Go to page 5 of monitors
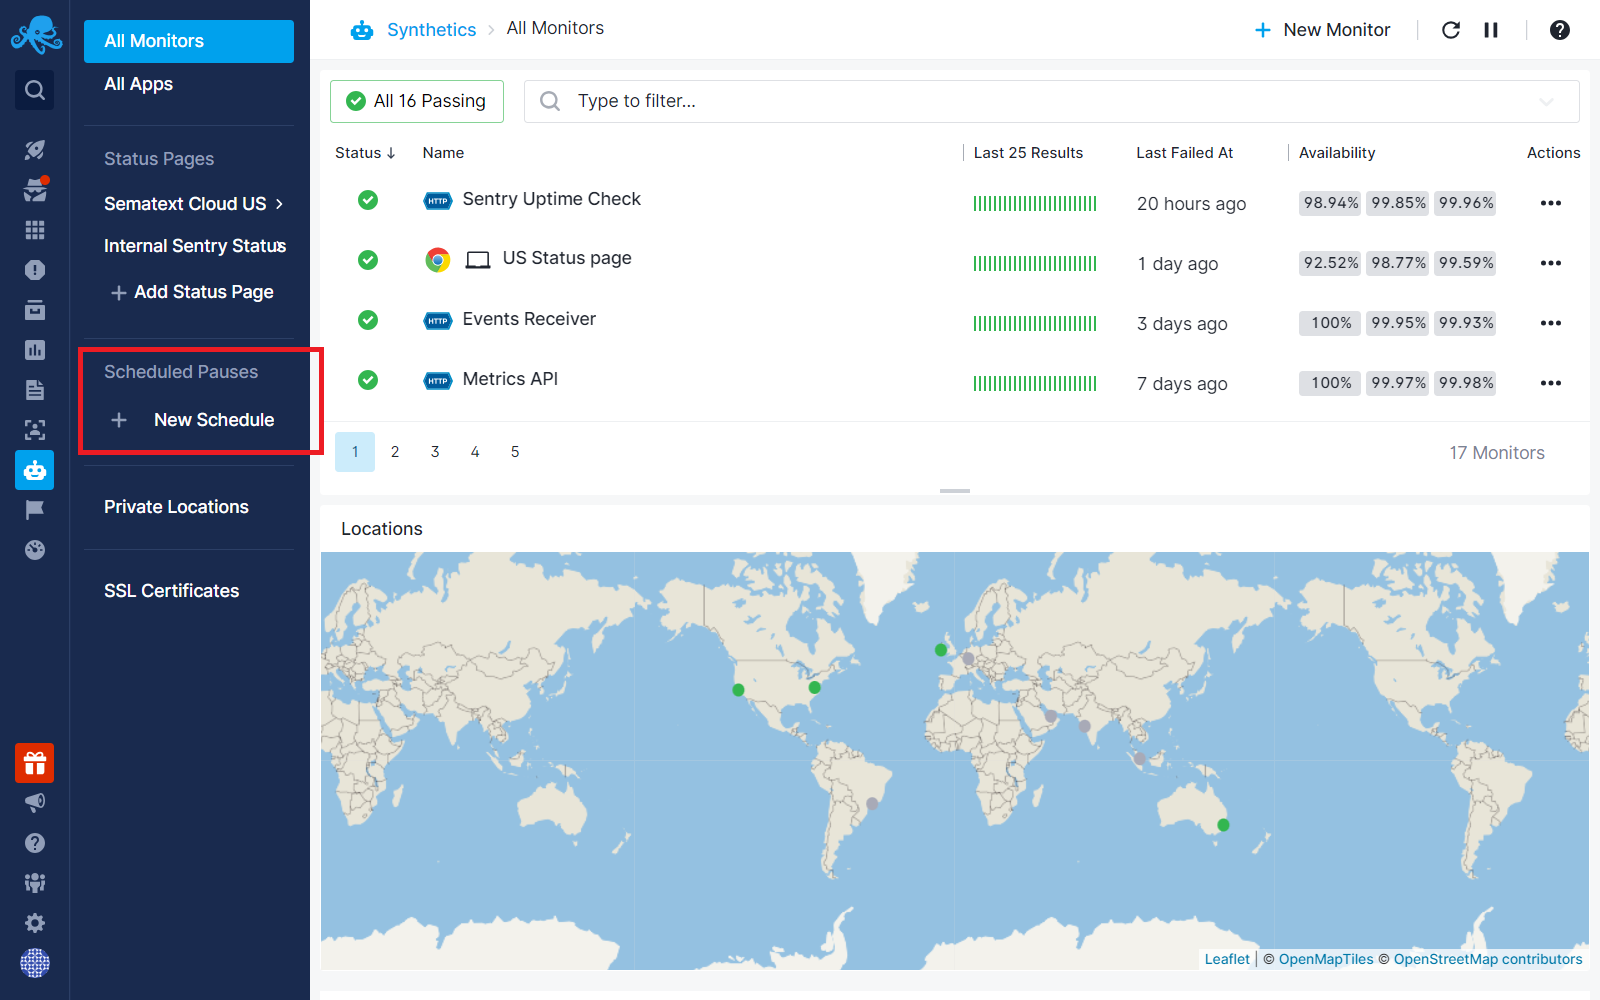The image size is (1600, 1000). point(515,452)
